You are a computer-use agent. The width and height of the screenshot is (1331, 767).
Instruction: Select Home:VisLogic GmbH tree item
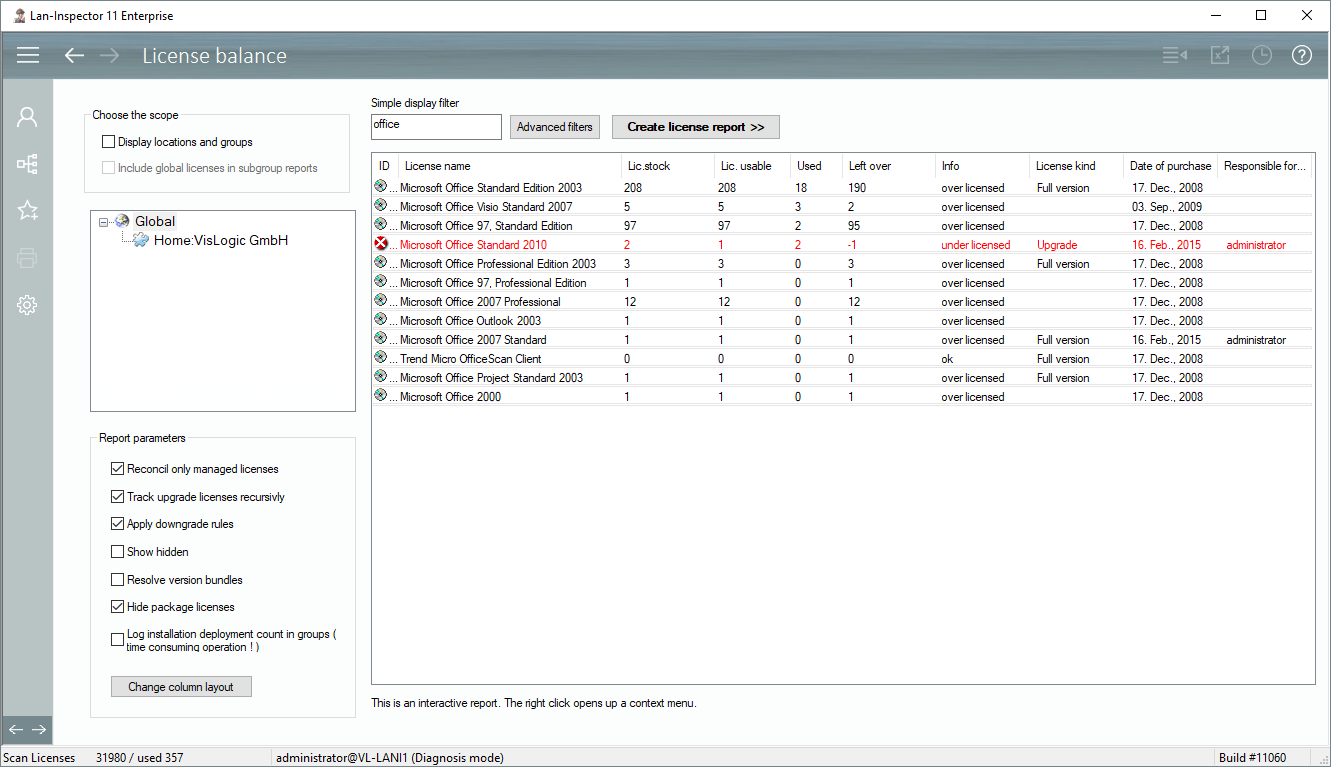[x=220, y=241]
